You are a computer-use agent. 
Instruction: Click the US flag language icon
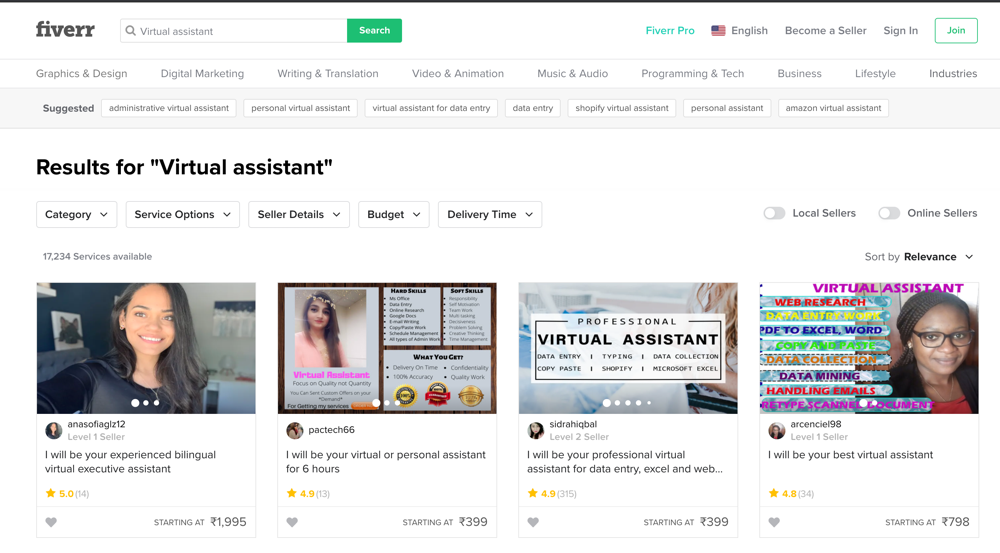[x=718, y=31]
